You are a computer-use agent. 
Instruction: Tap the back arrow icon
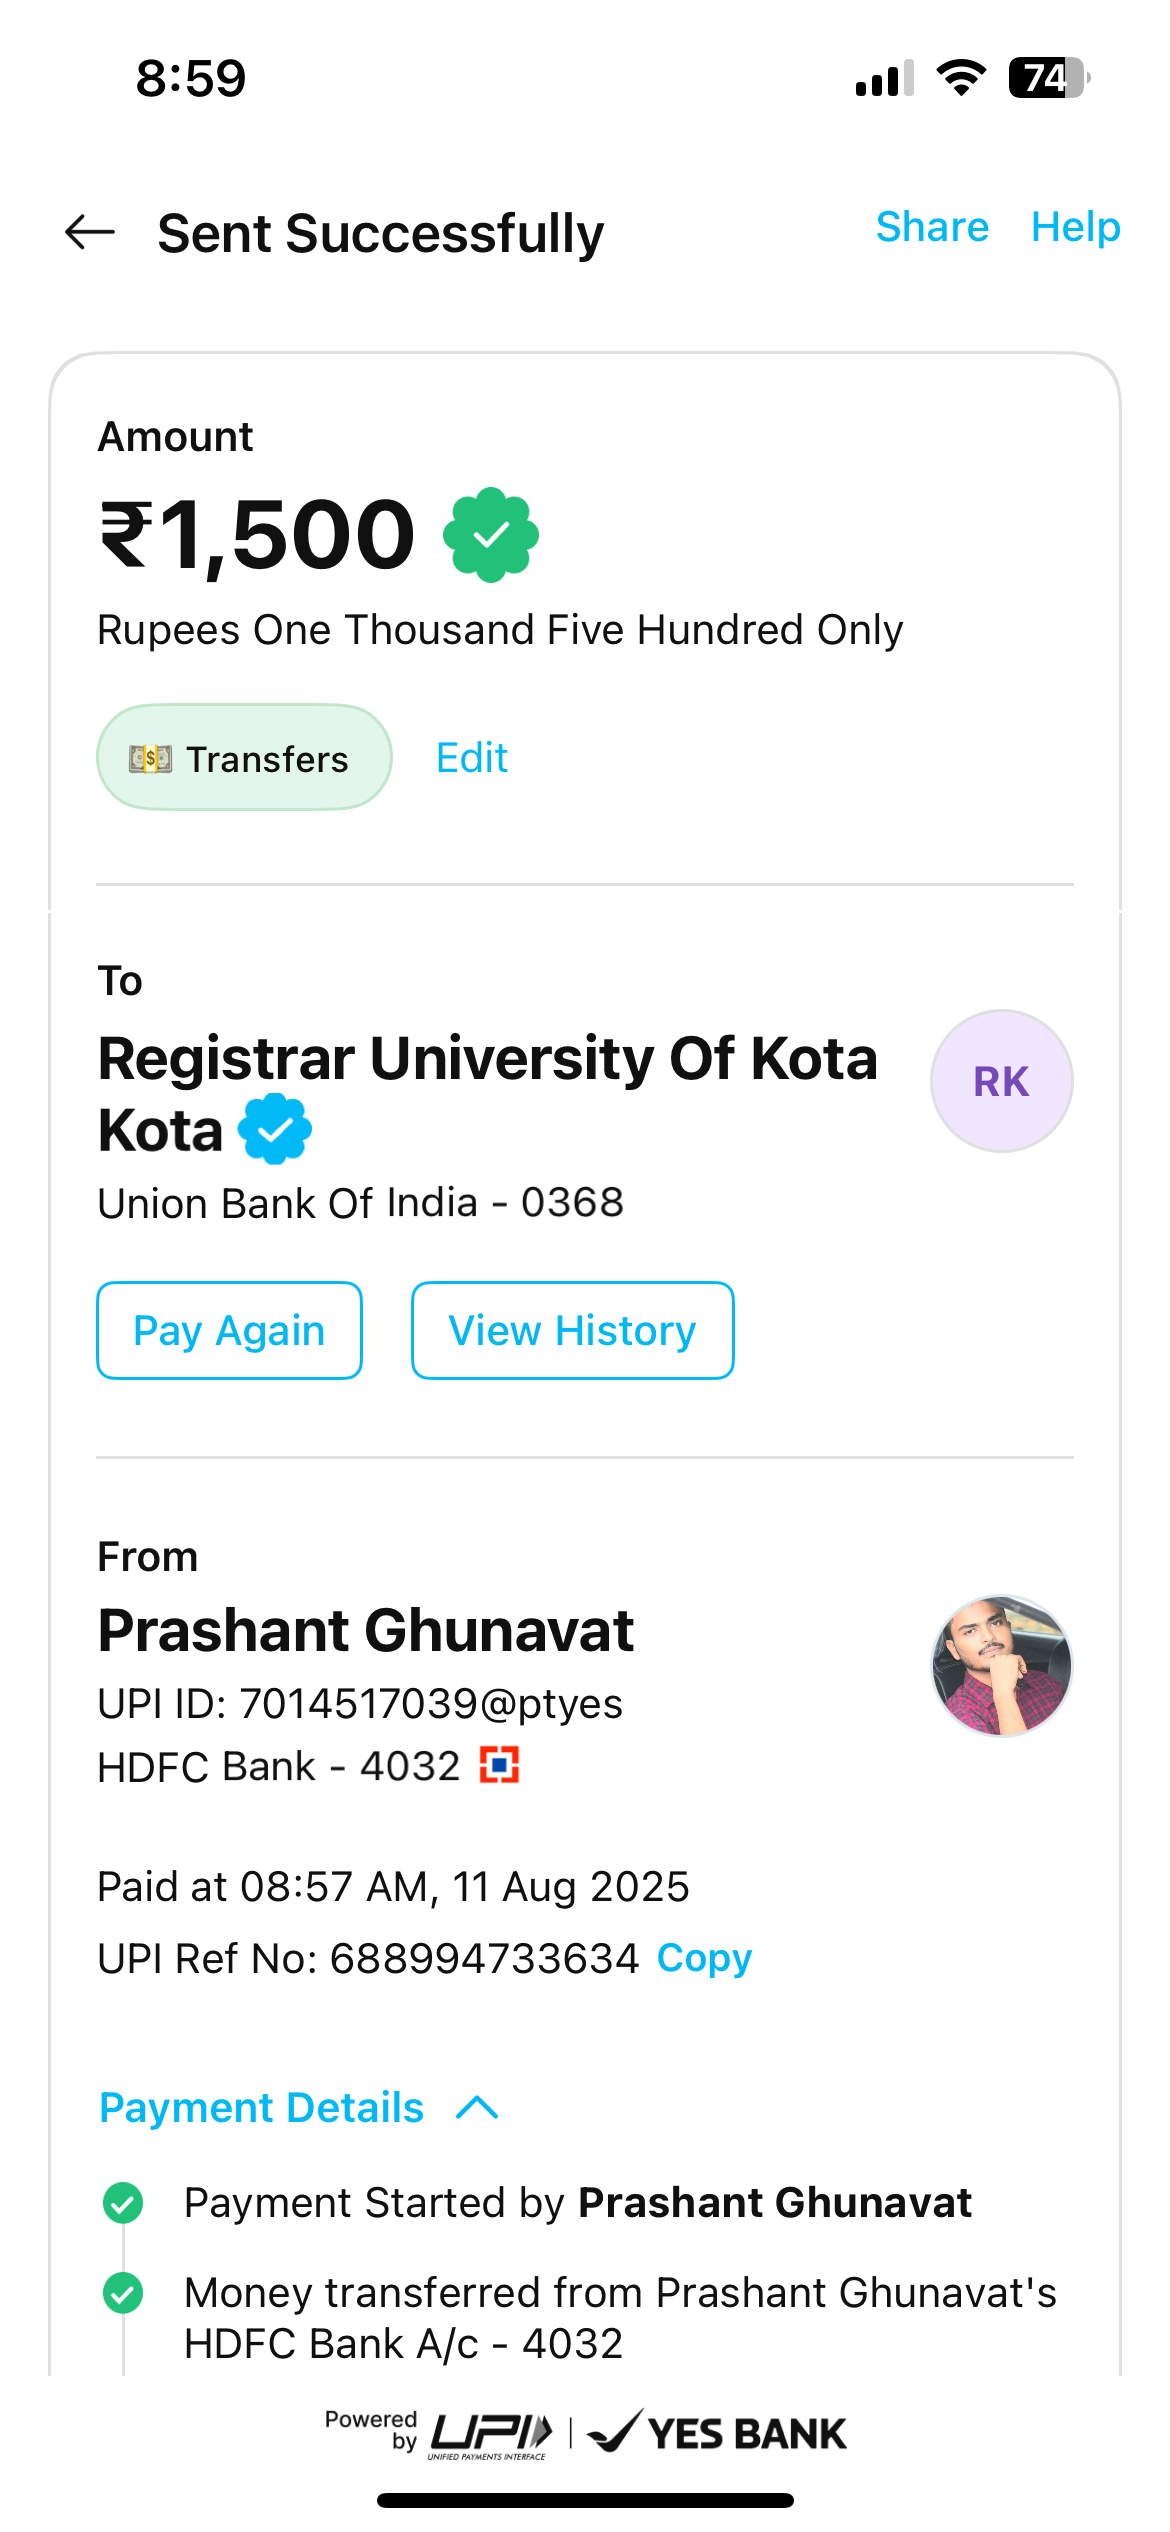coord(90,233)
